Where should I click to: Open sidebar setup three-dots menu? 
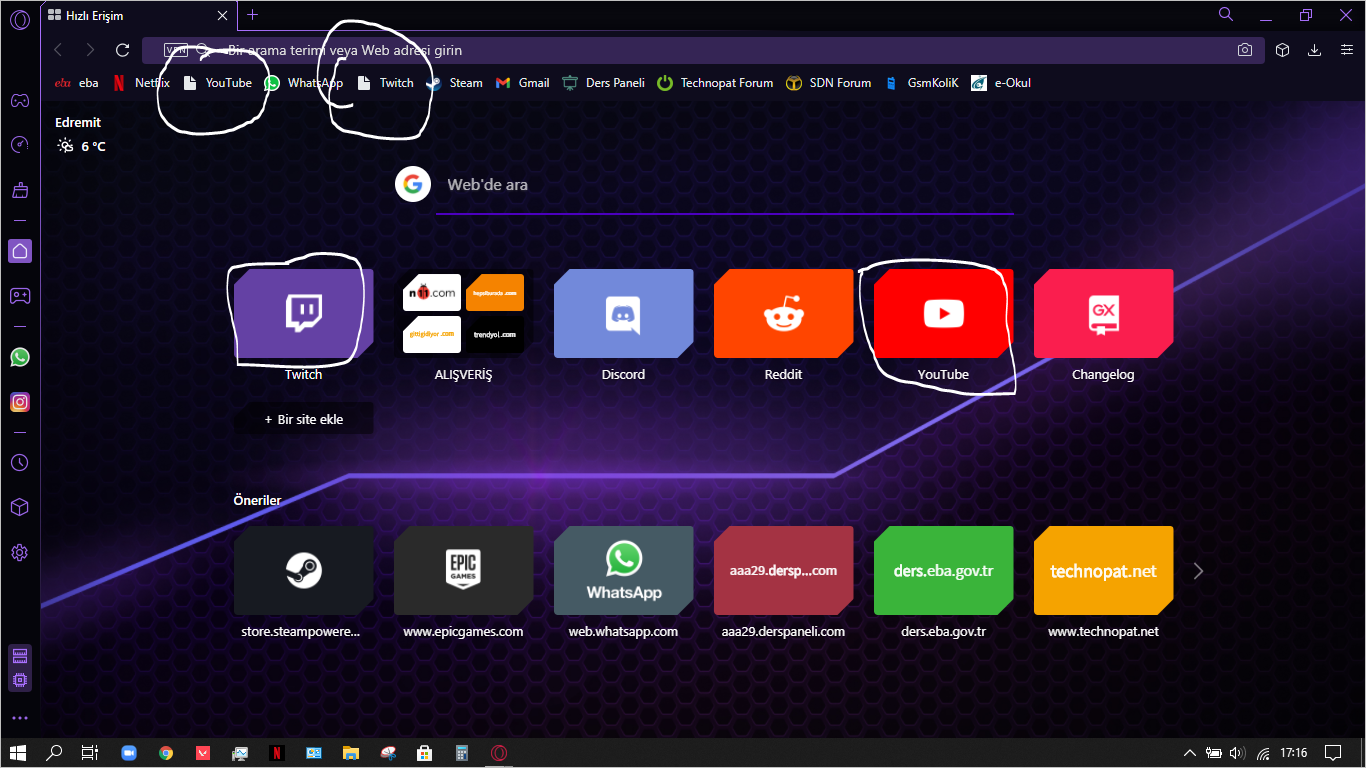20,718
